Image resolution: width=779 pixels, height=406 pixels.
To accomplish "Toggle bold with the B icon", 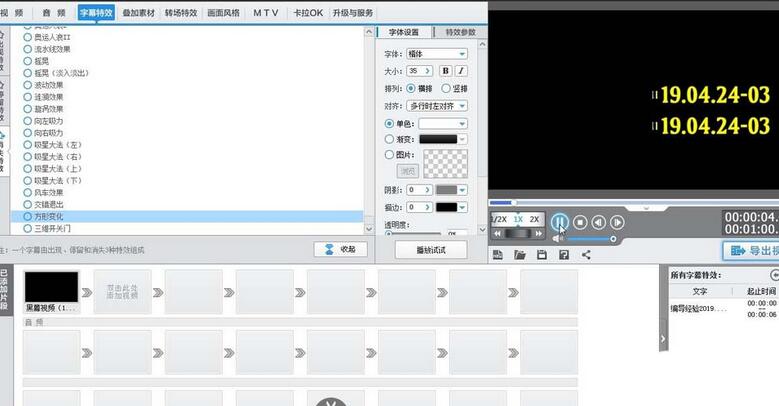I will click(x=446, y=71).
